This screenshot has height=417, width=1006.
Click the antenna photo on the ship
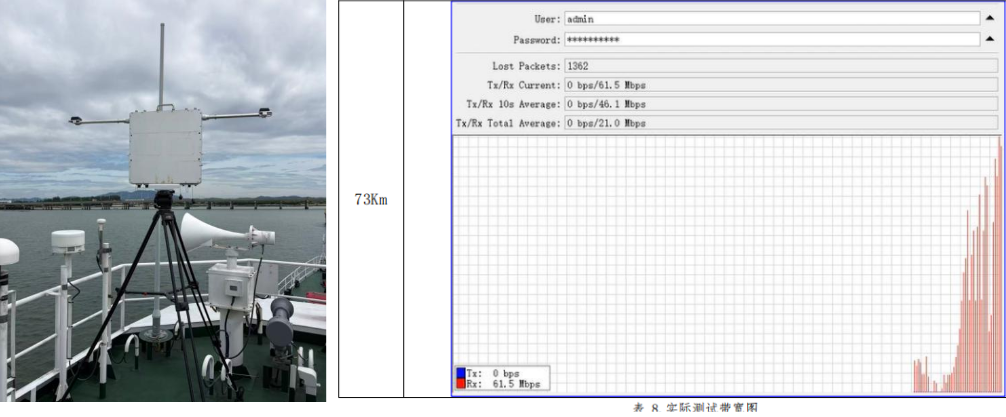(163, 201)
